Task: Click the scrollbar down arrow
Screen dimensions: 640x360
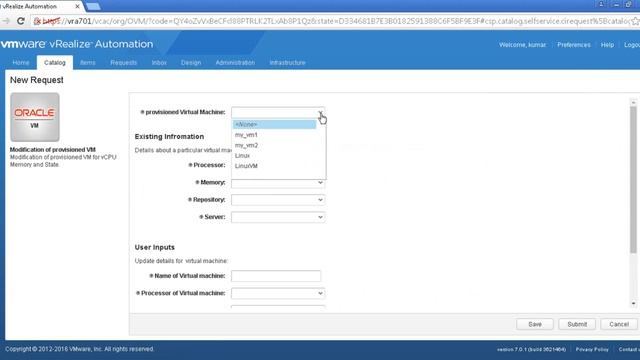Action: [633, 303]
